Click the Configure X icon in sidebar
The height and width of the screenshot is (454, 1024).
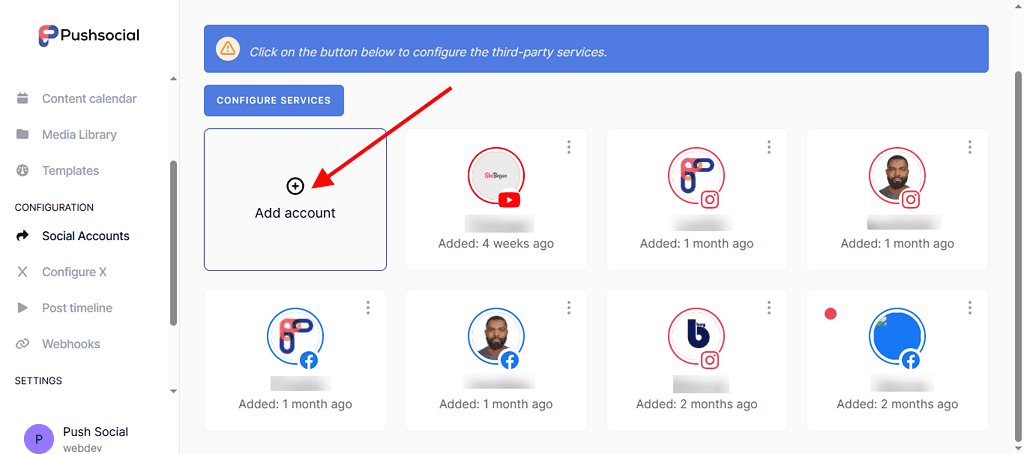(23, 272)
